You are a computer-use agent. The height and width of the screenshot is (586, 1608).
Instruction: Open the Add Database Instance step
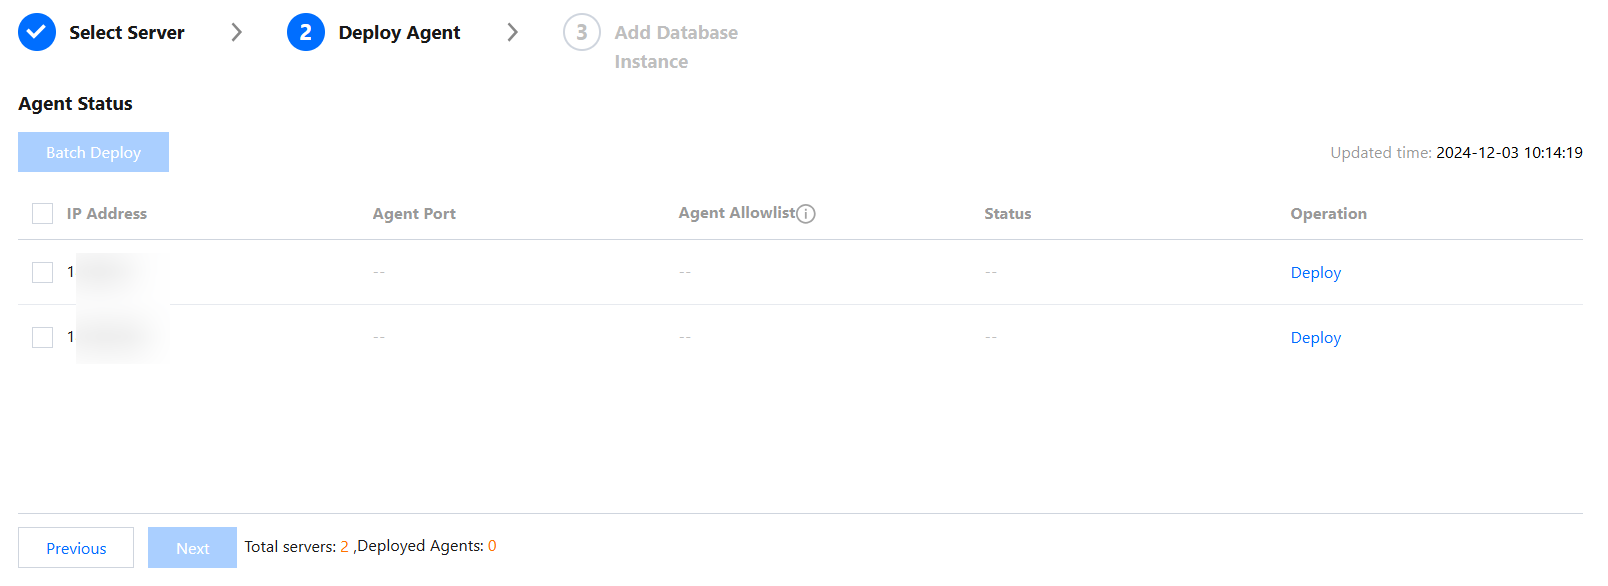point(676,46)
